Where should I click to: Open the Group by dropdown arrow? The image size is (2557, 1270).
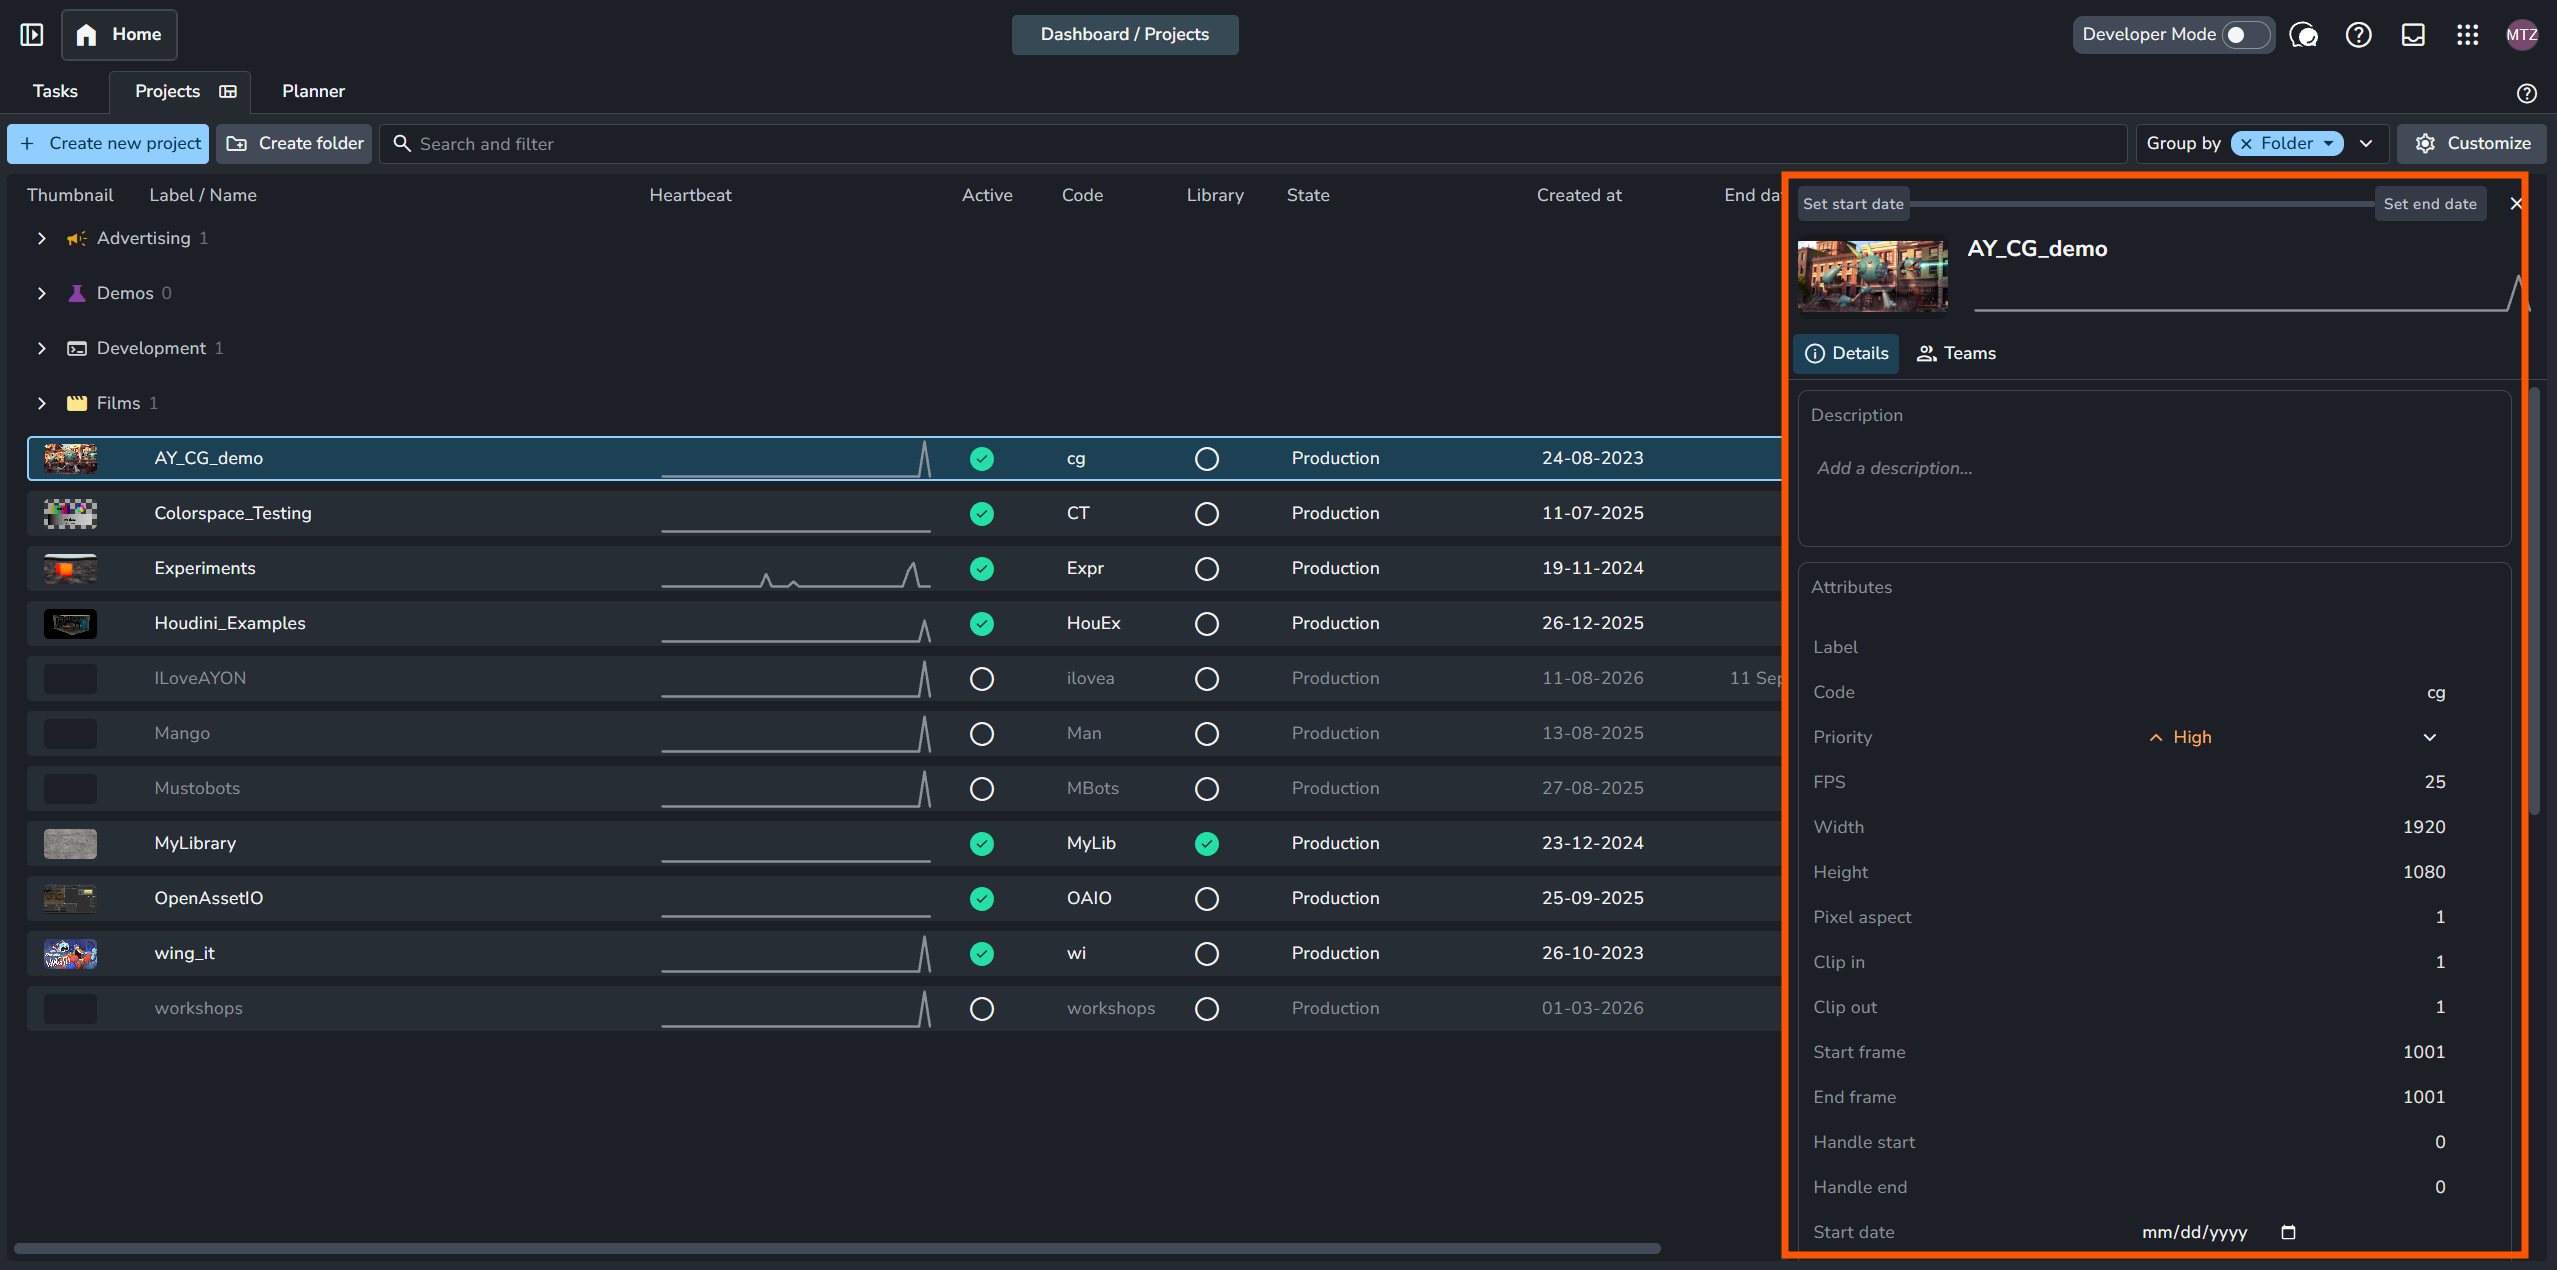(2366, 144)
